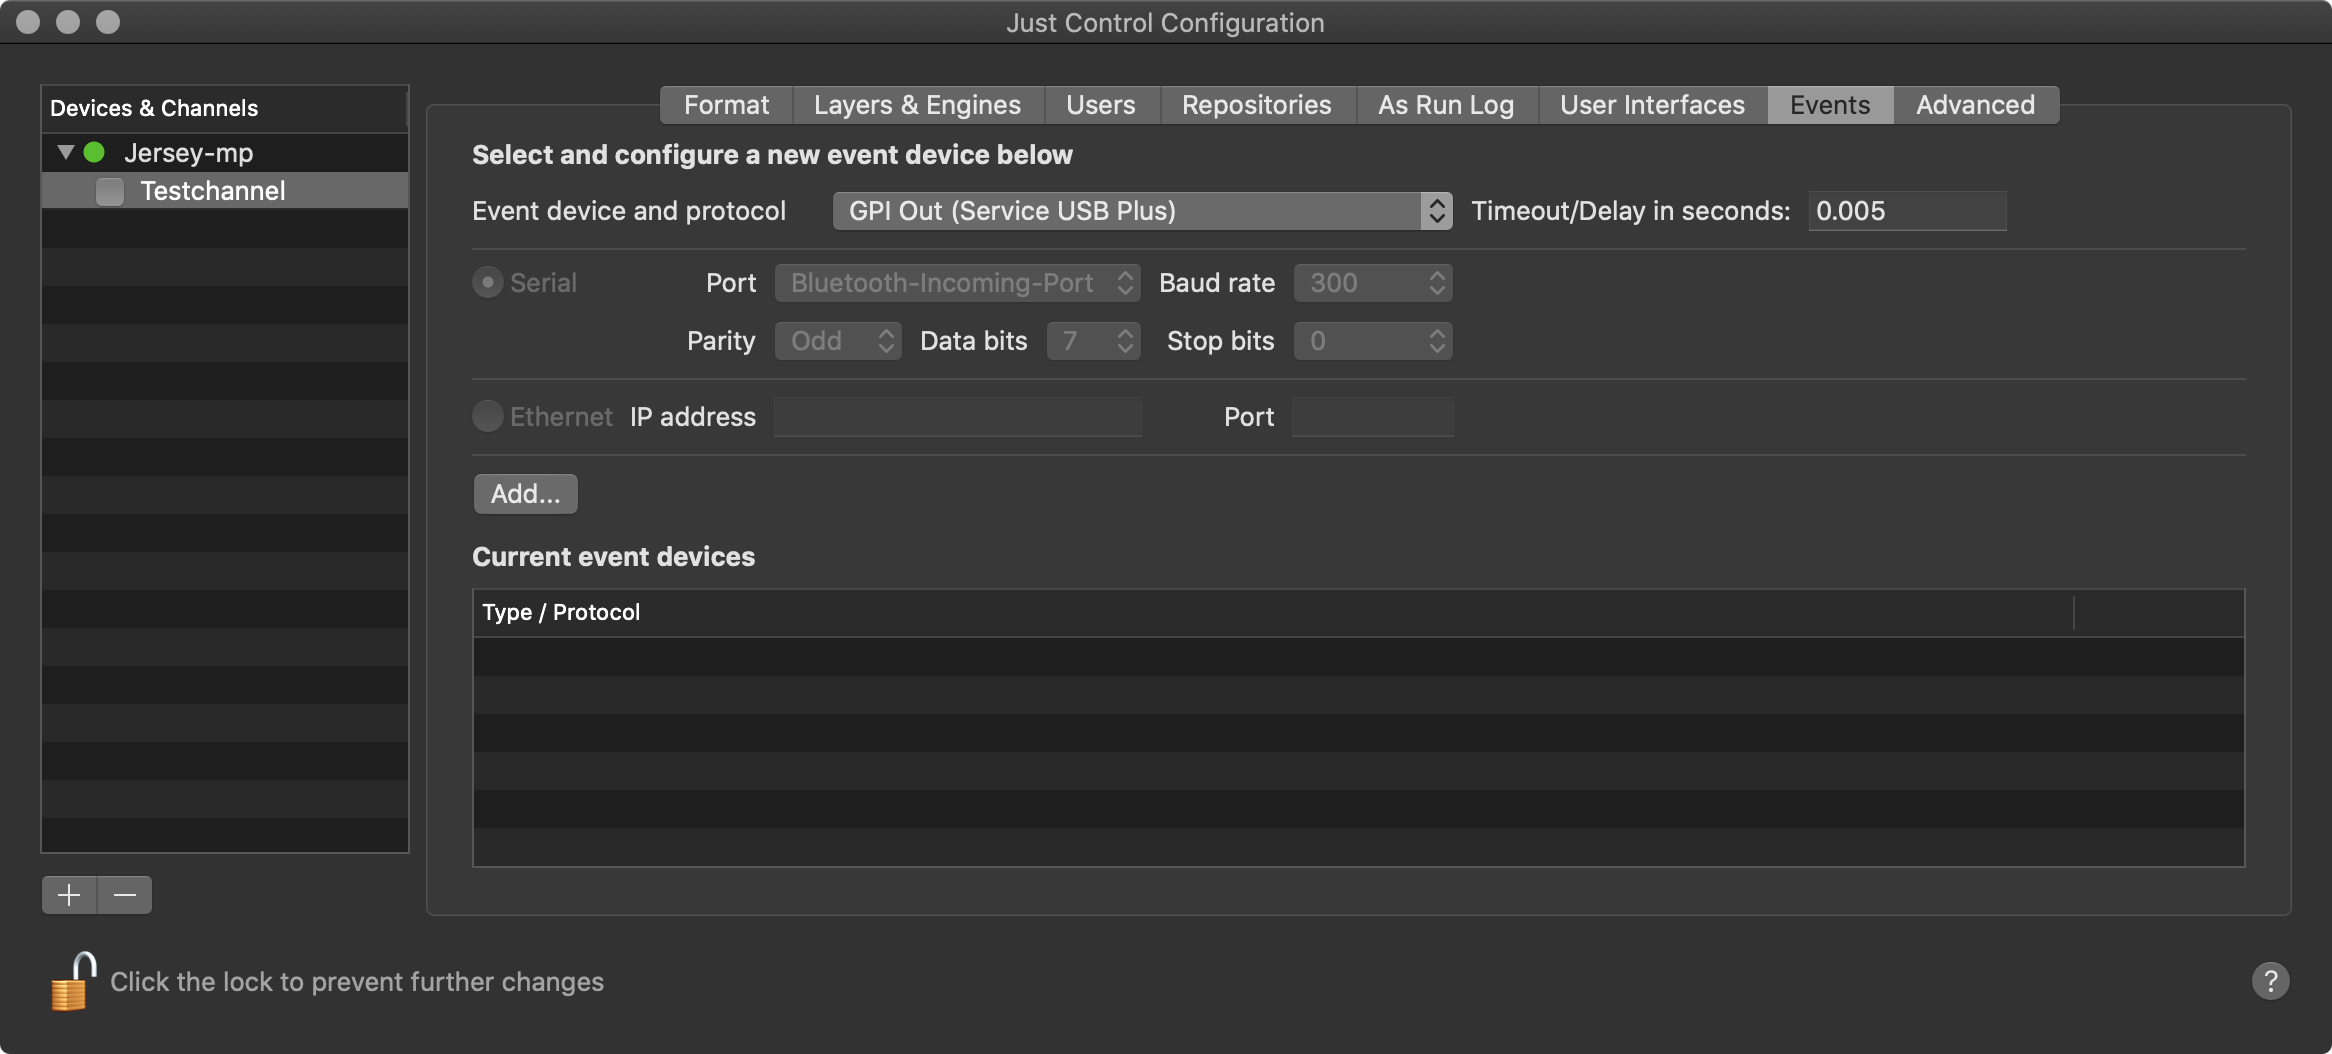Open the Baud rate dropdown

[1373, 283]
